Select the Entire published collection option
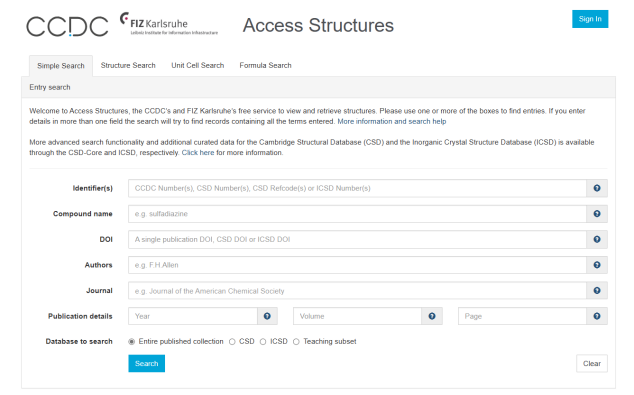The image size is (634, 395). click(131, 342)
